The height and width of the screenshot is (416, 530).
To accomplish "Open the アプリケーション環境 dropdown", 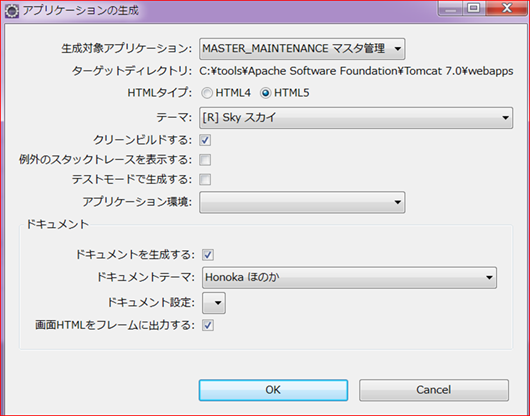I will 302,202.
